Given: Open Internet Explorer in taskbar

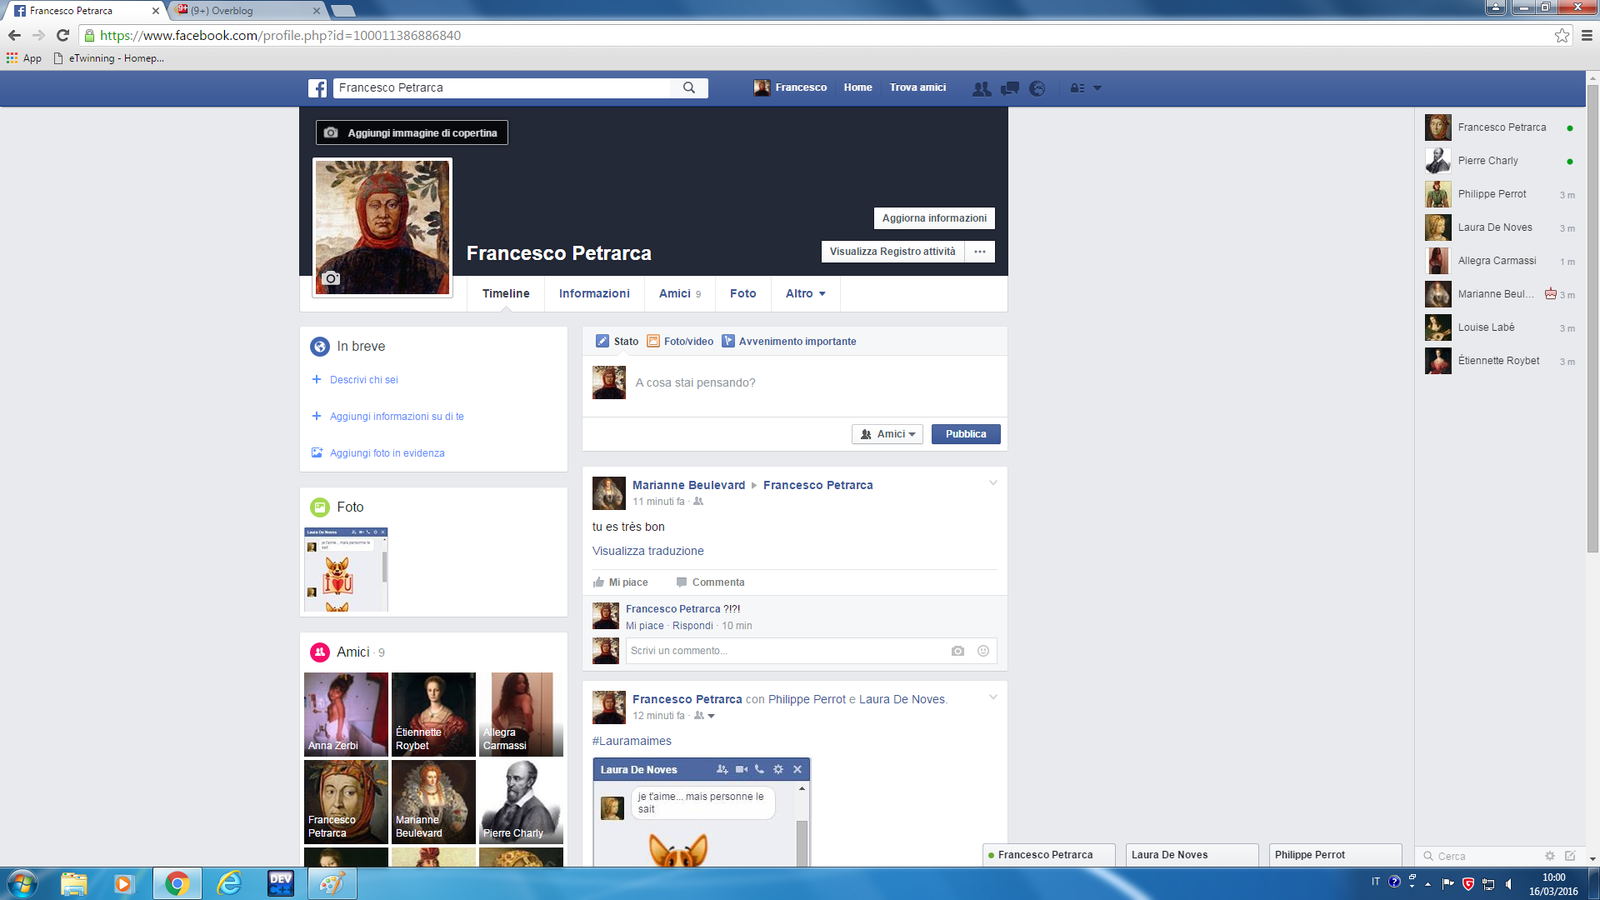Looking at the screenshot, I should coord(230,884).
